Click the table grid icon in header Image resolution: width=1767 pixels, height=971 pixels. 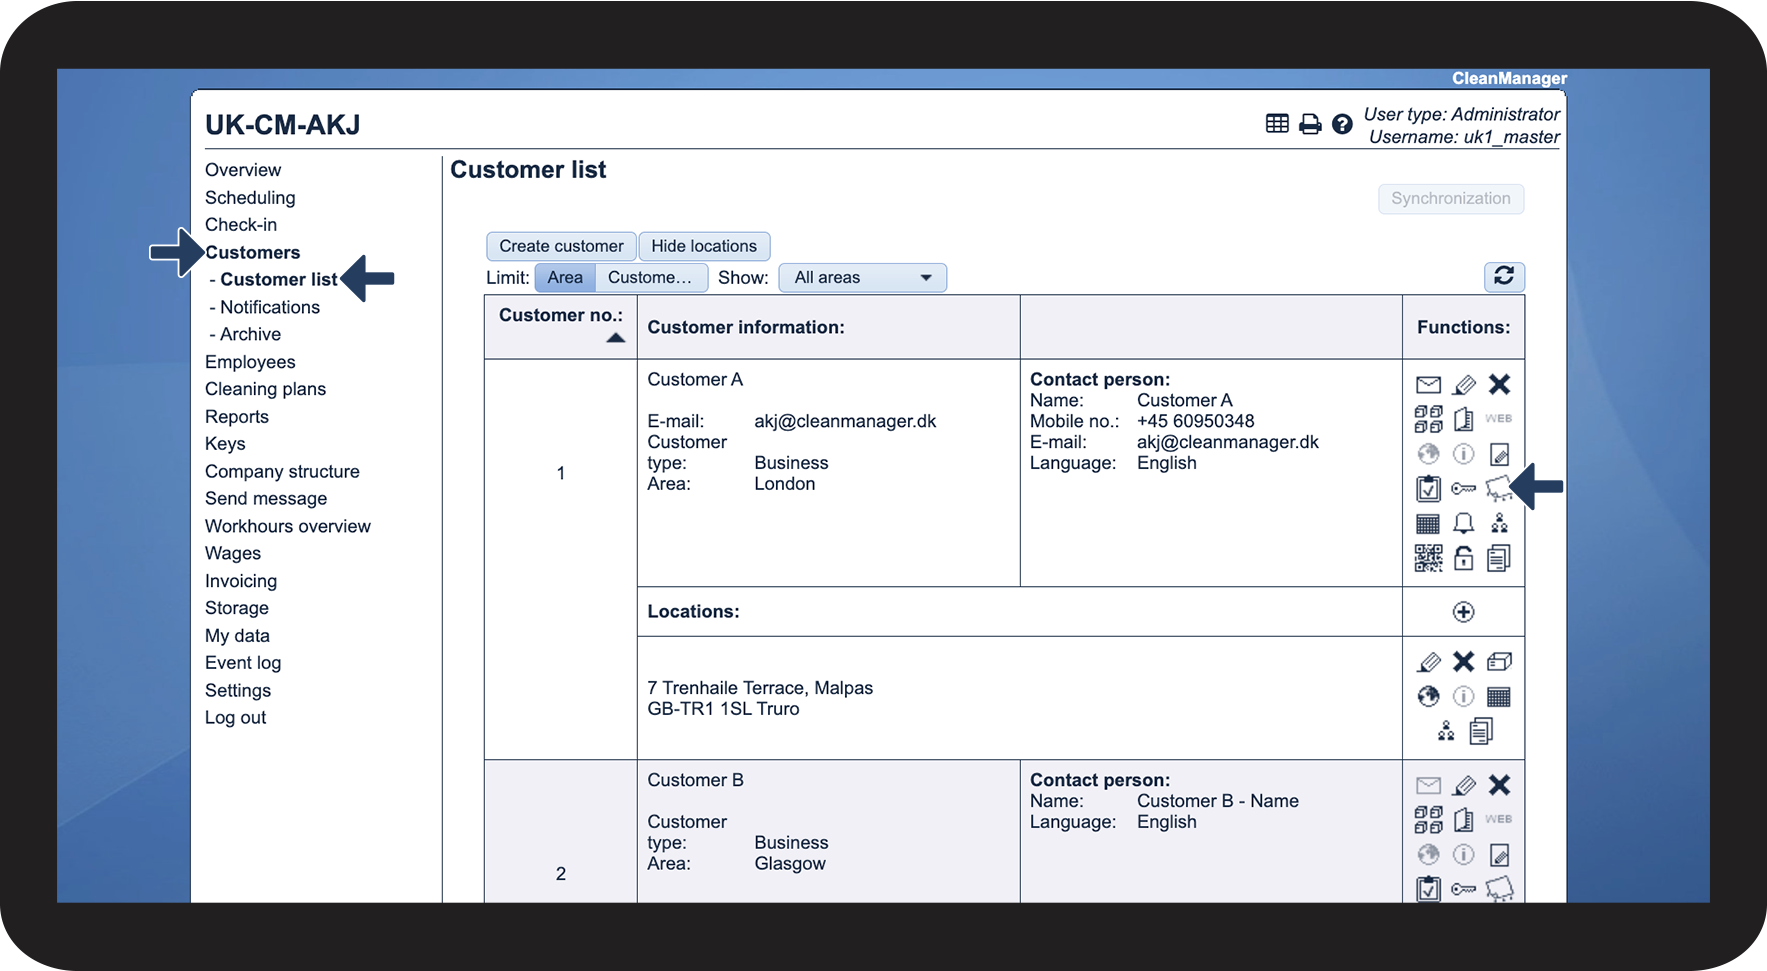[1277, 124]
